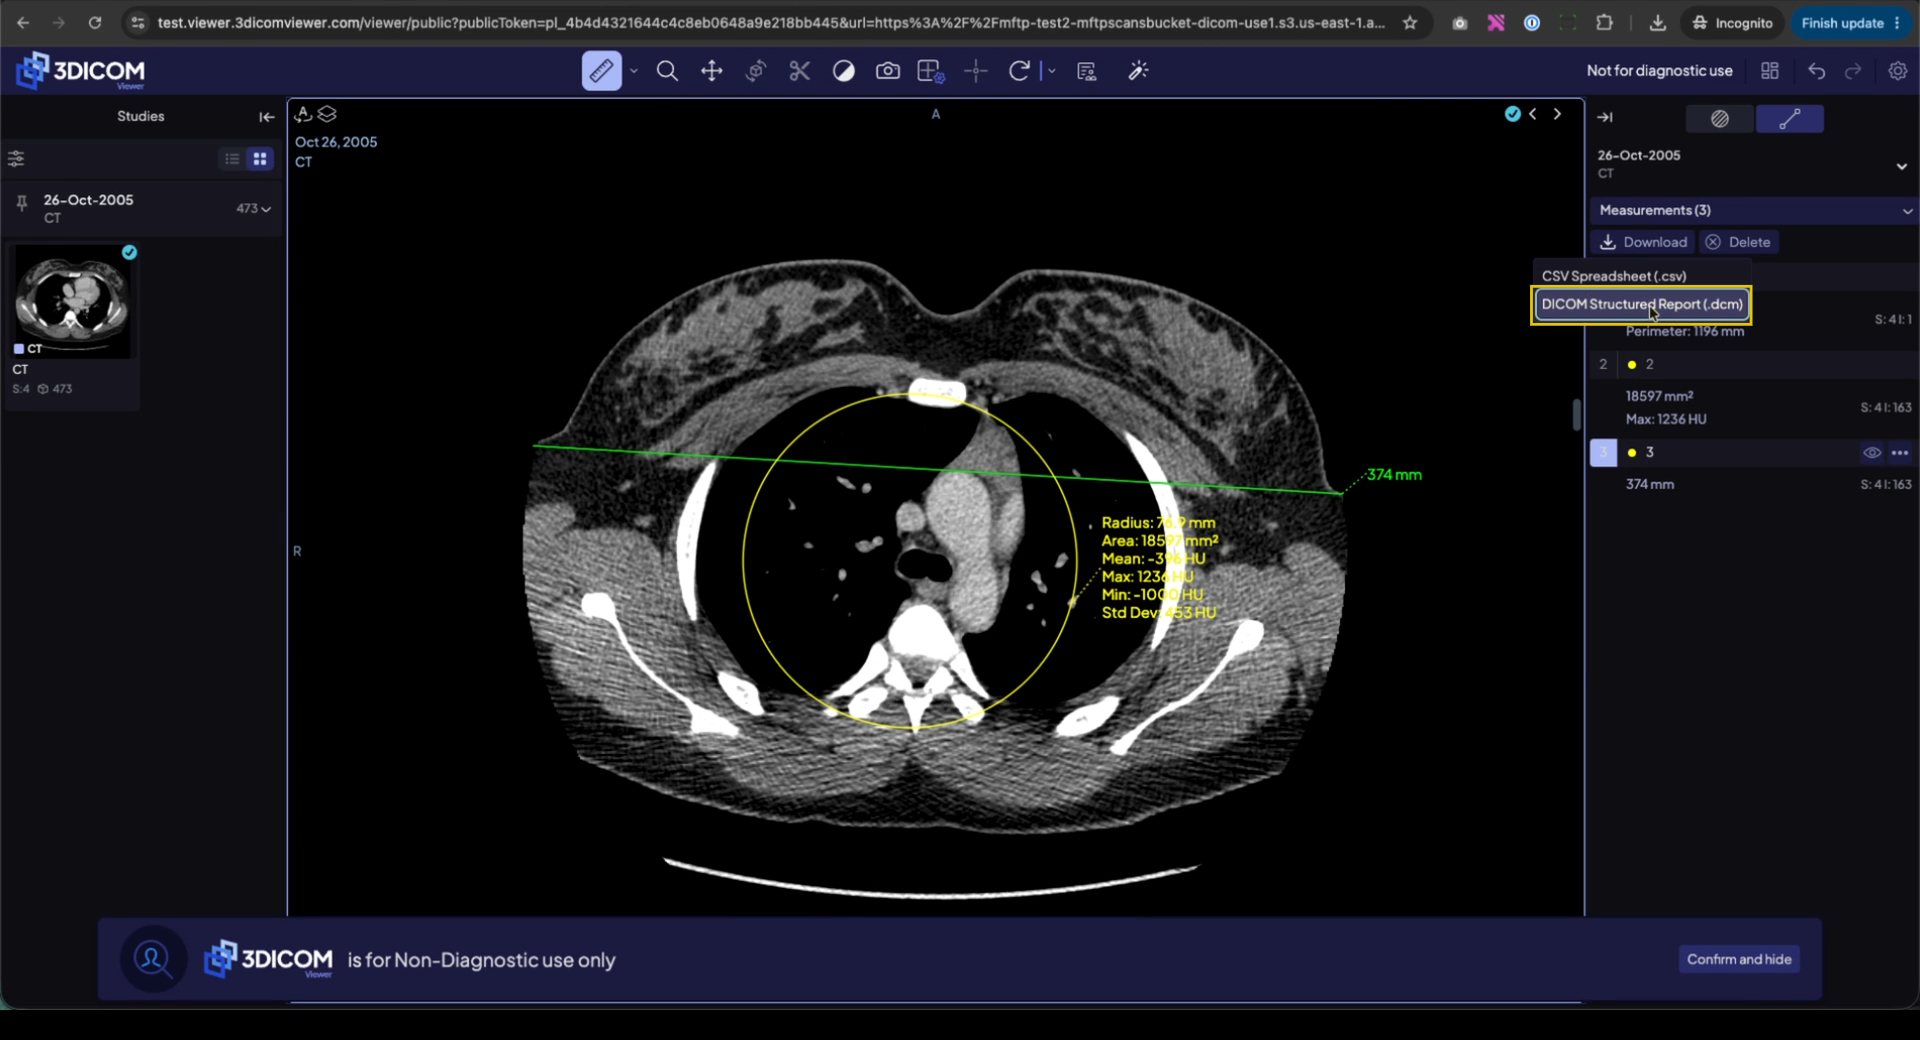Reload the browser page

tap(95, 23)
